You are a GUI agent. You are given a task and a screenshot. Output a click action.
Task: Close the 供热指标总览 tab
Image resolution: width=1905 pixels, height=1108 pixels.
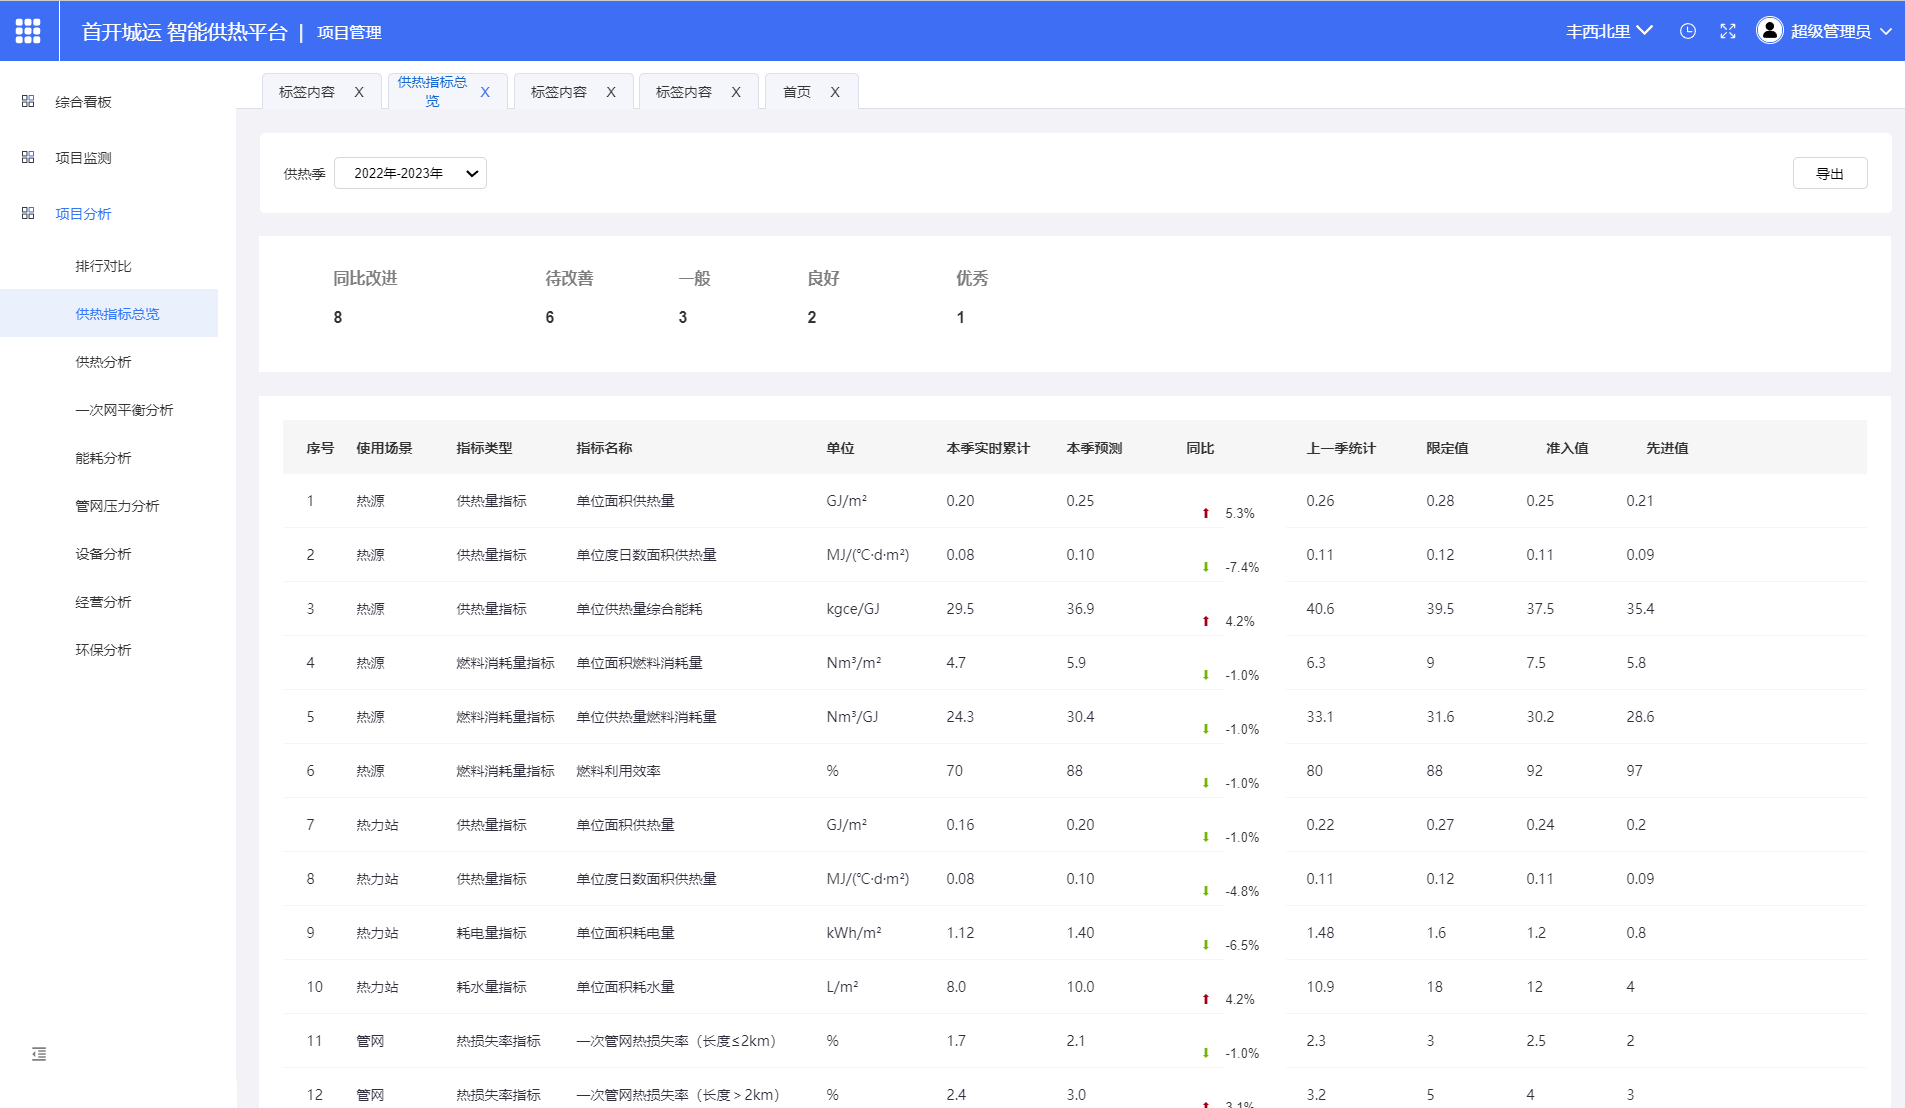pyautogui.click(x=485, y=92)
